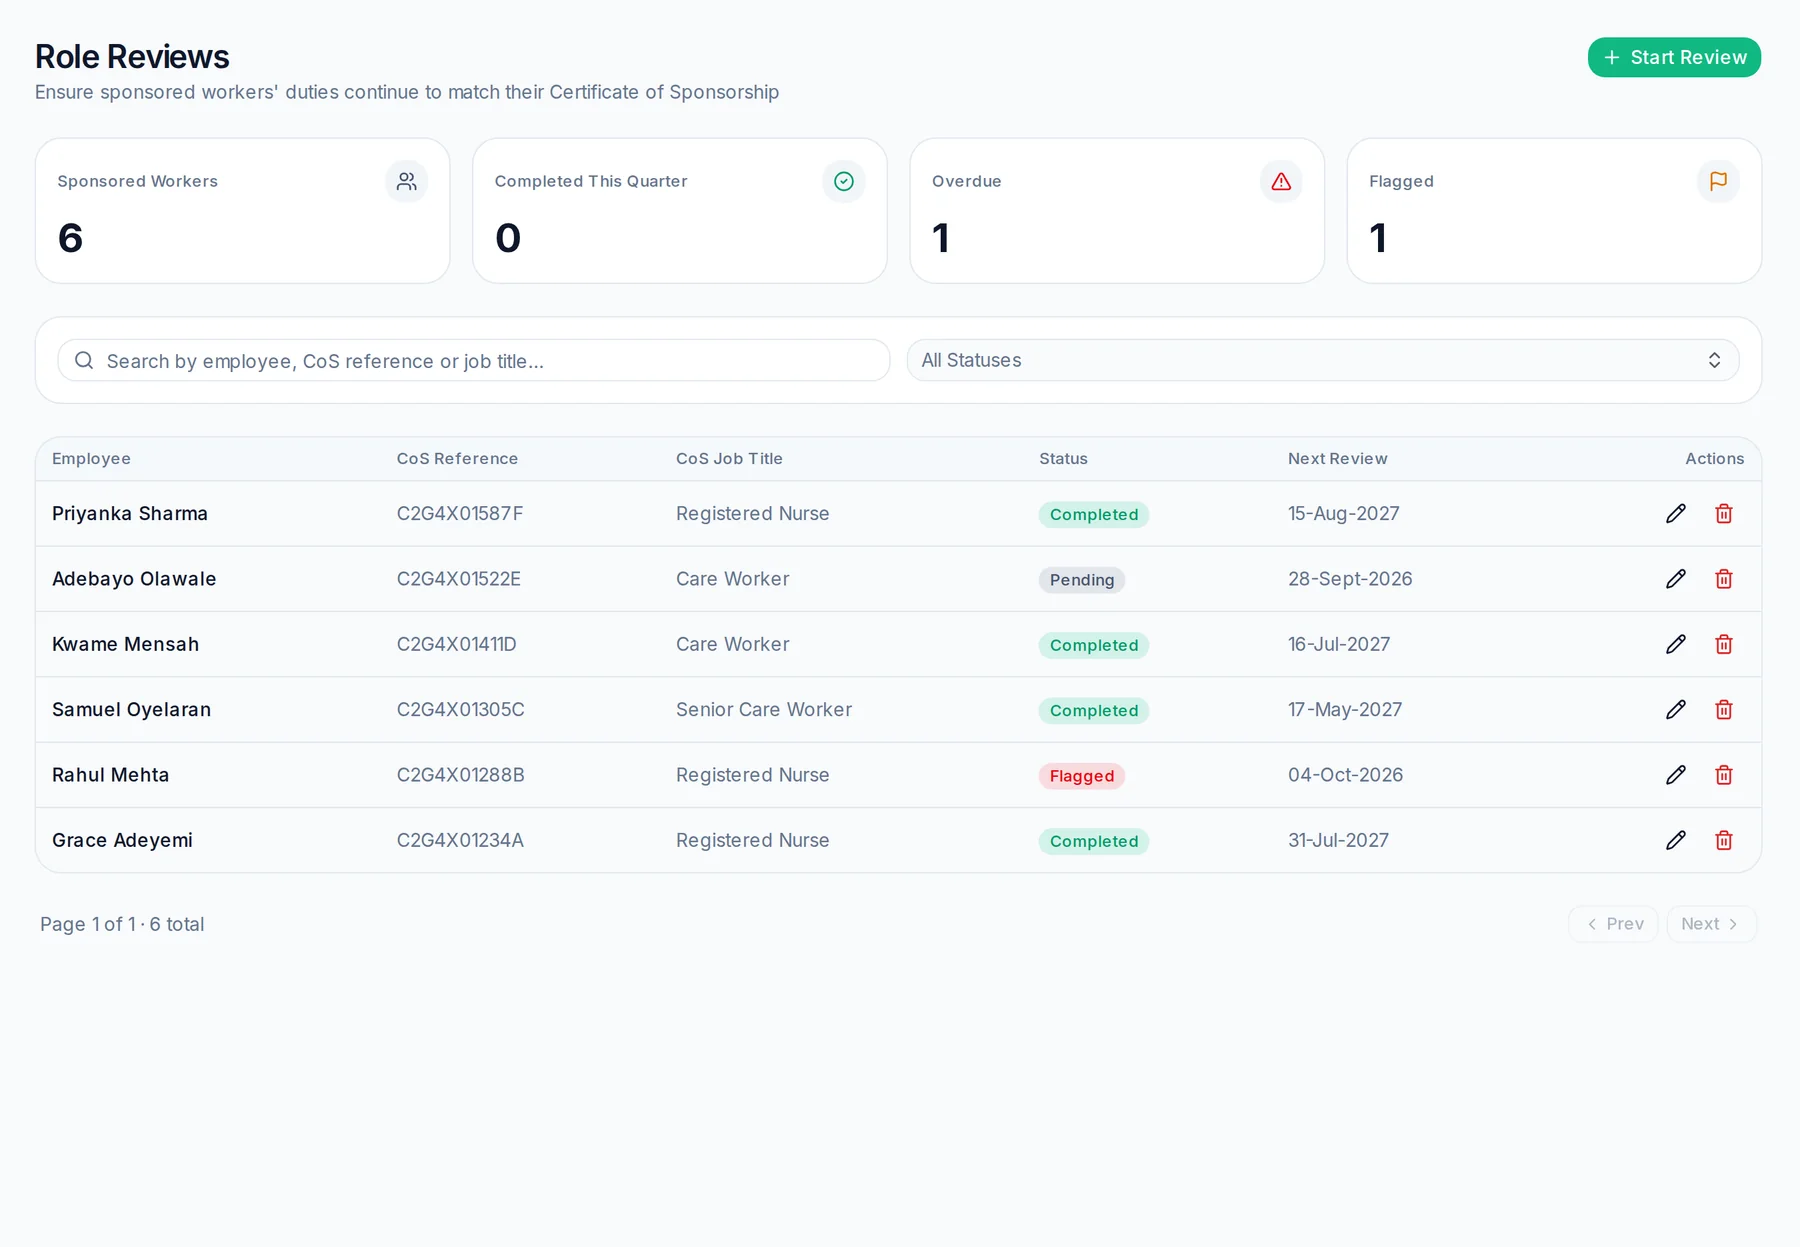Click the Sponsored Workers count of 6
1800x1247 pixels.
[70, 238]
